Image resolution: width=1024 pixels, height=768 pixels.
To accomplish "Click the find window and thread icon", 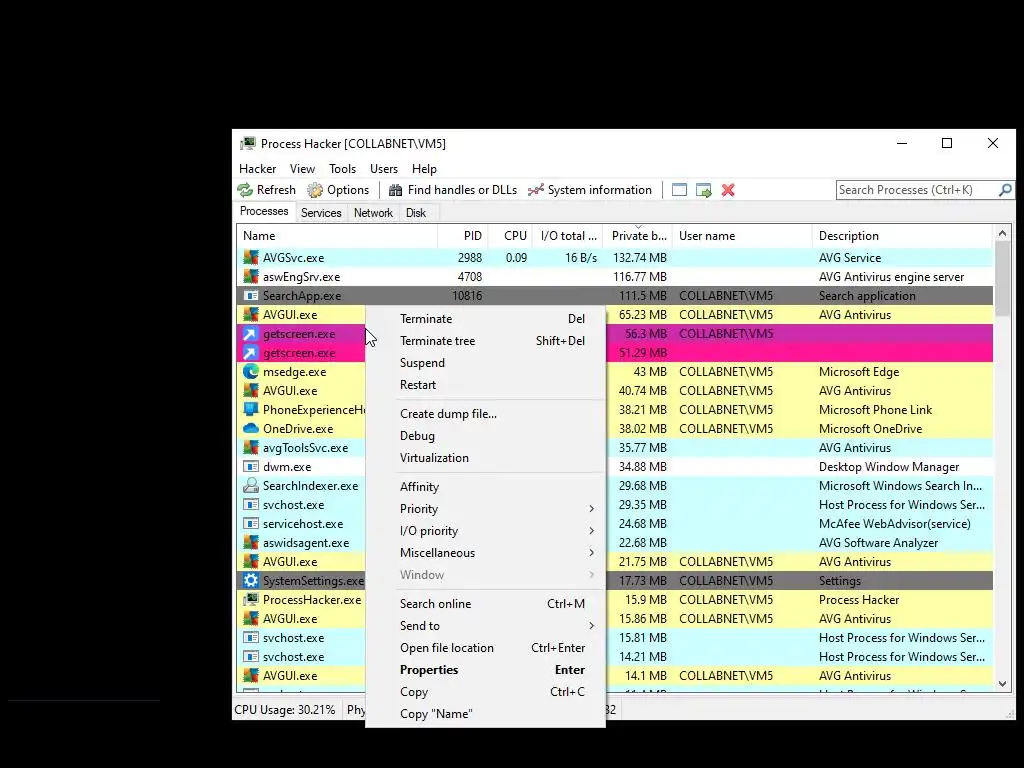I will 703,190.
